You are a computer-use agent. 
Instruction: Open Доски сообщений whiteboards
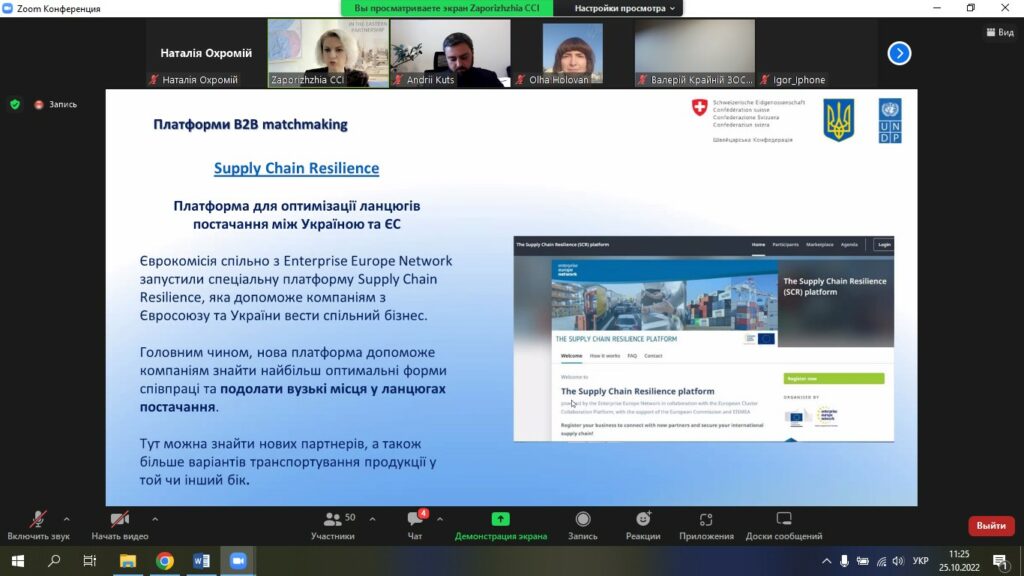coord(784,526)
